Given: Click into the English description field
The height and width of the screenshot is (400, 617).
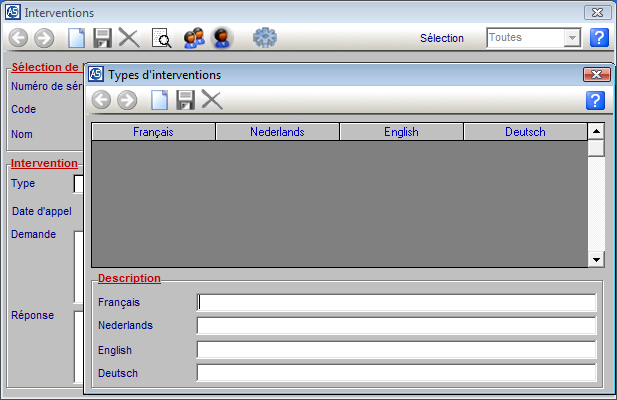Looking at the screenshot, I should point(396,350).
